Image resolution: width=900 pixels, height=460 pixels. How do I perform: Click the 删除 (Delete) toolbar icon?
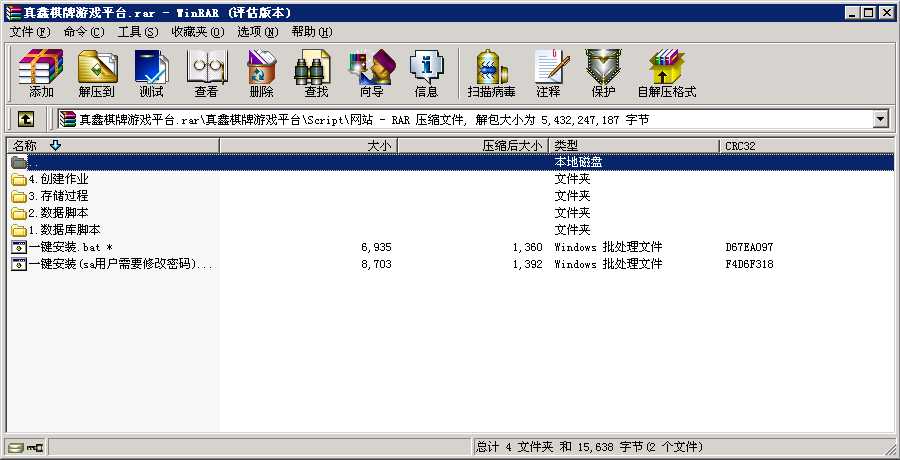(x=262, y=67)
